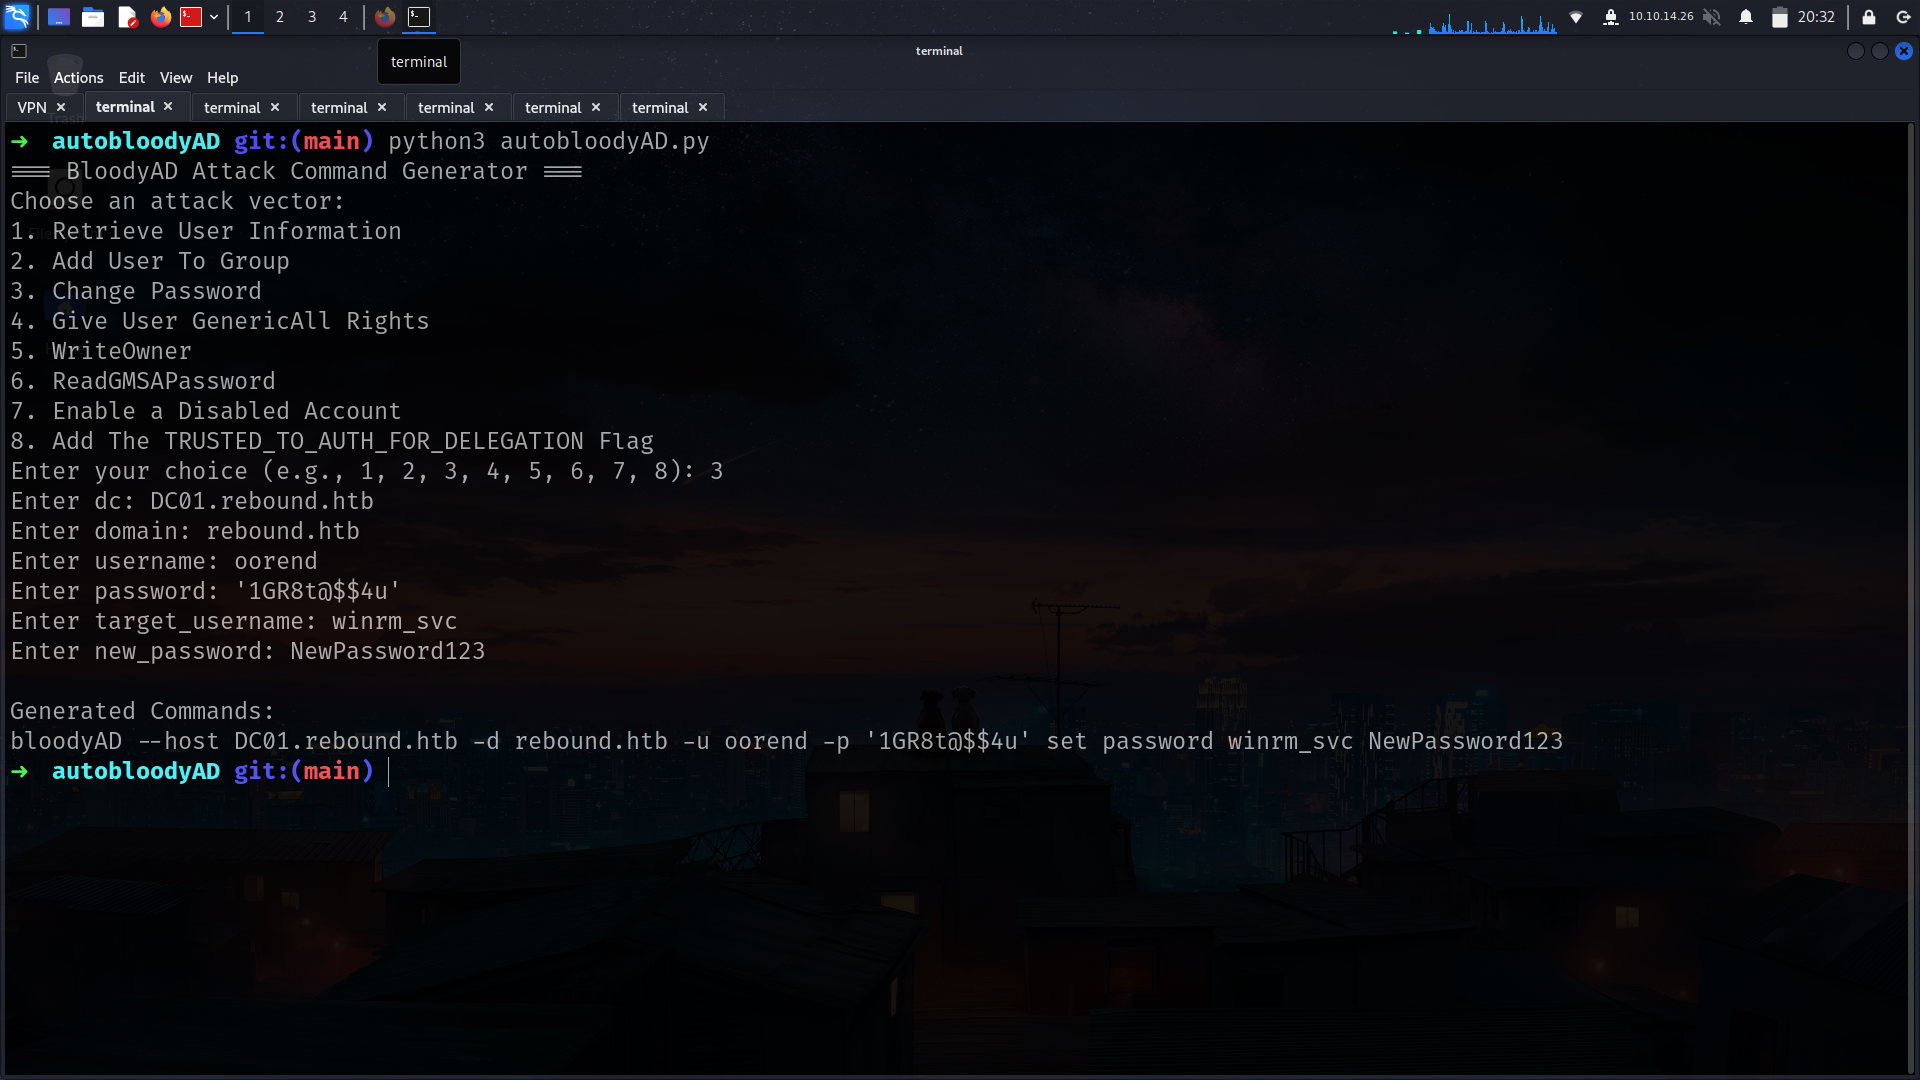Click the '1. Retrieve User Information' line
The height and width of the screenshot is (1080, 1920).
[x=206, y=231]
